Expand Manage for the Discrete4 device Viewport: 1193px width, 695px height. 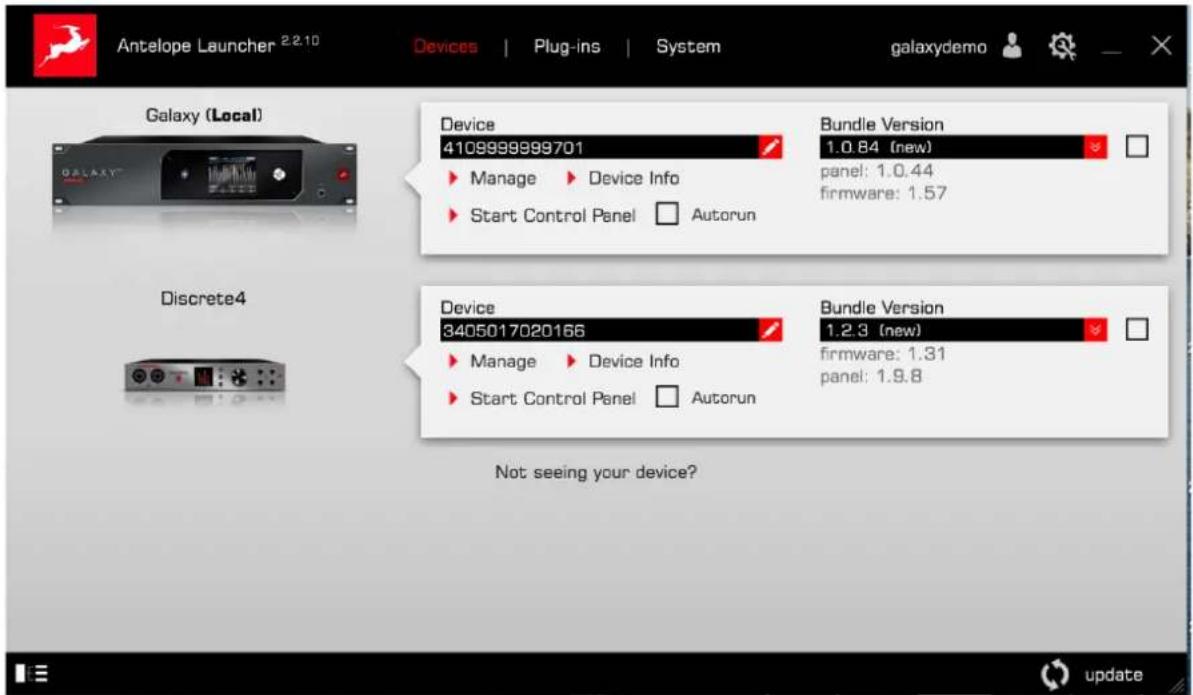492,361
